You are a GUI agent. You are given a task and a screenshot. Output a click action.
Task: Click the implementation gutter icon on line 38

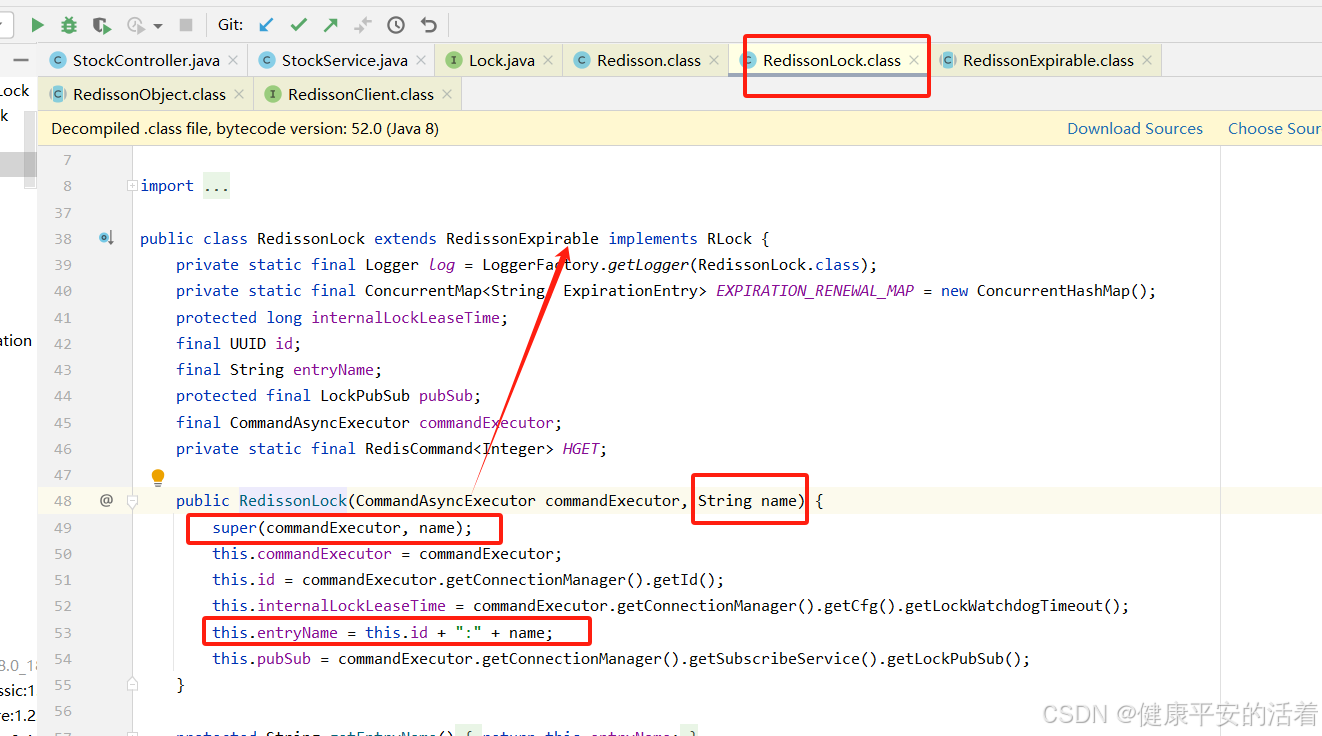click(106, 238)
